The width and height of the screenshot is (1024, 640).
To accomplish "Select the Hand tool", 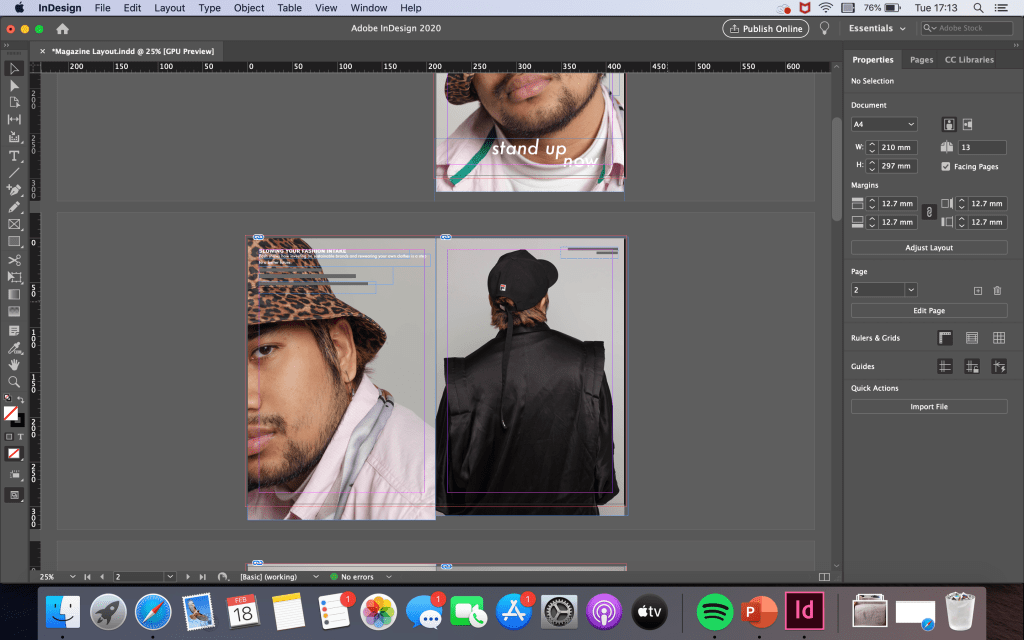I will pos(14,365).
